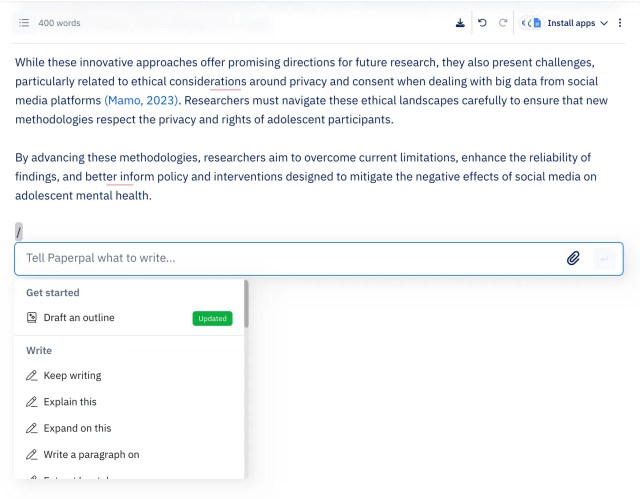Click the text adolescent mental health.

tap(83, 196)
